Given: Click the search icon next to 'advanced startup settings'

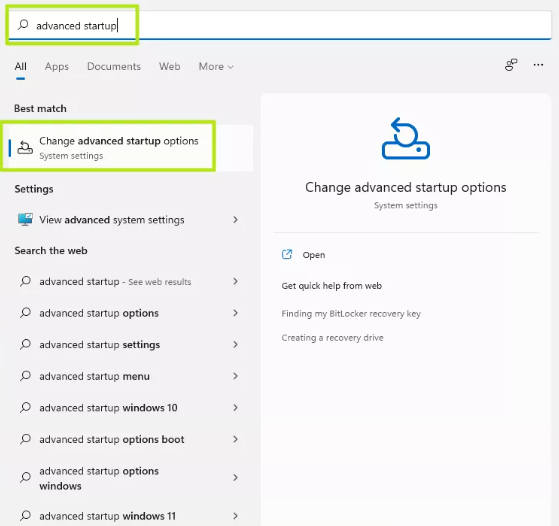Looking at the screenshot, I should 25,344.
